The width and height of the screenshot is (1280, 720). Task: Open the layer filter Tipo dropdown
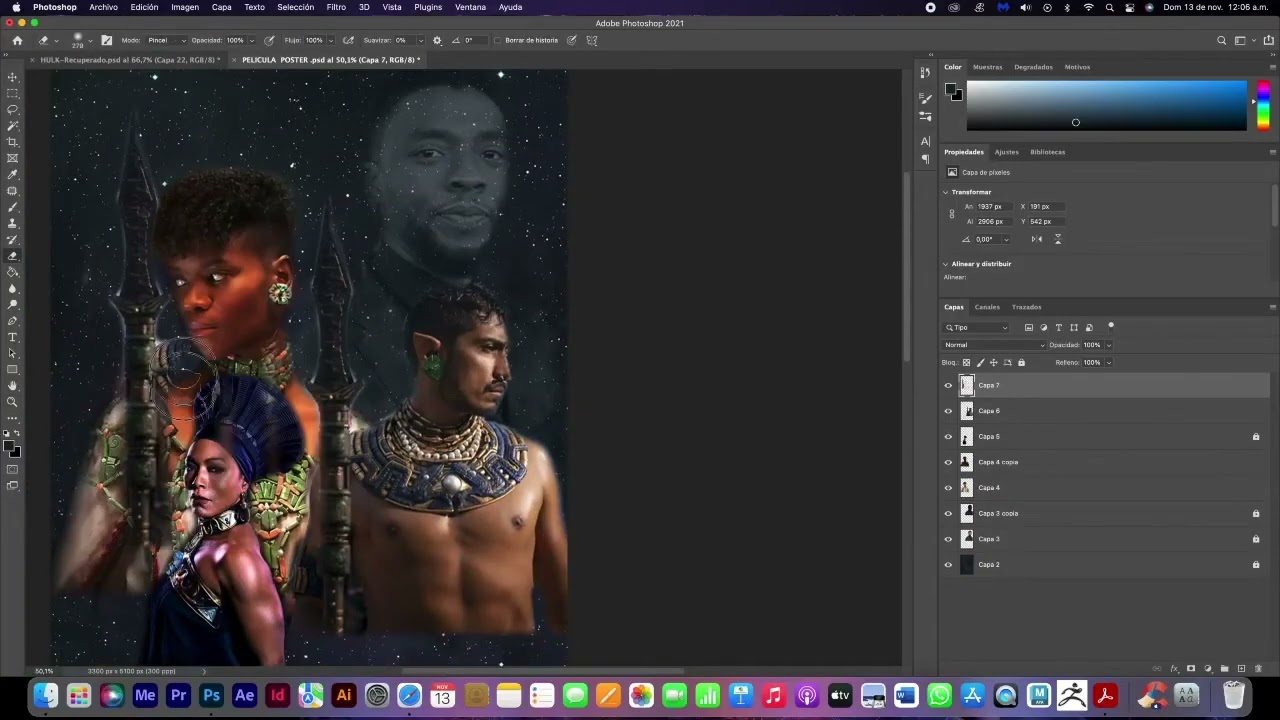point(977,327)
